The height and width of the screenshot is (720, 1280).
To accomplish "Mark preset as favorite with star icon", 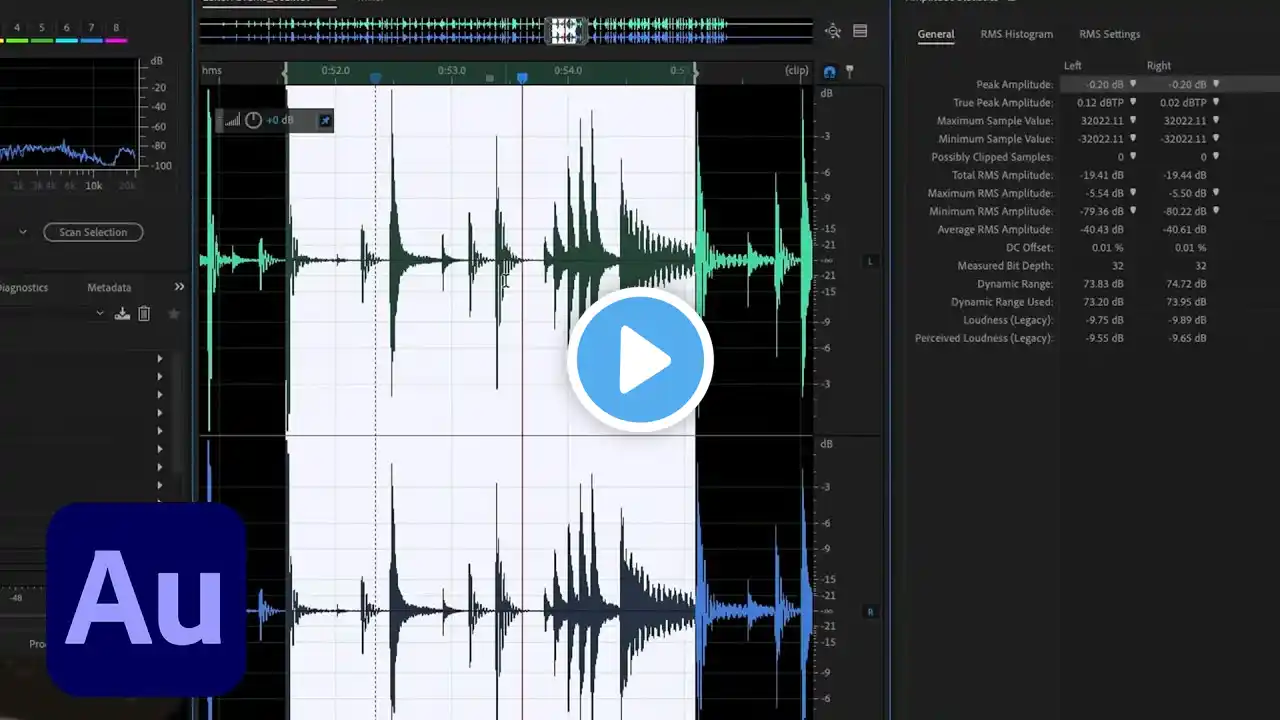I will tap(174, 314).
